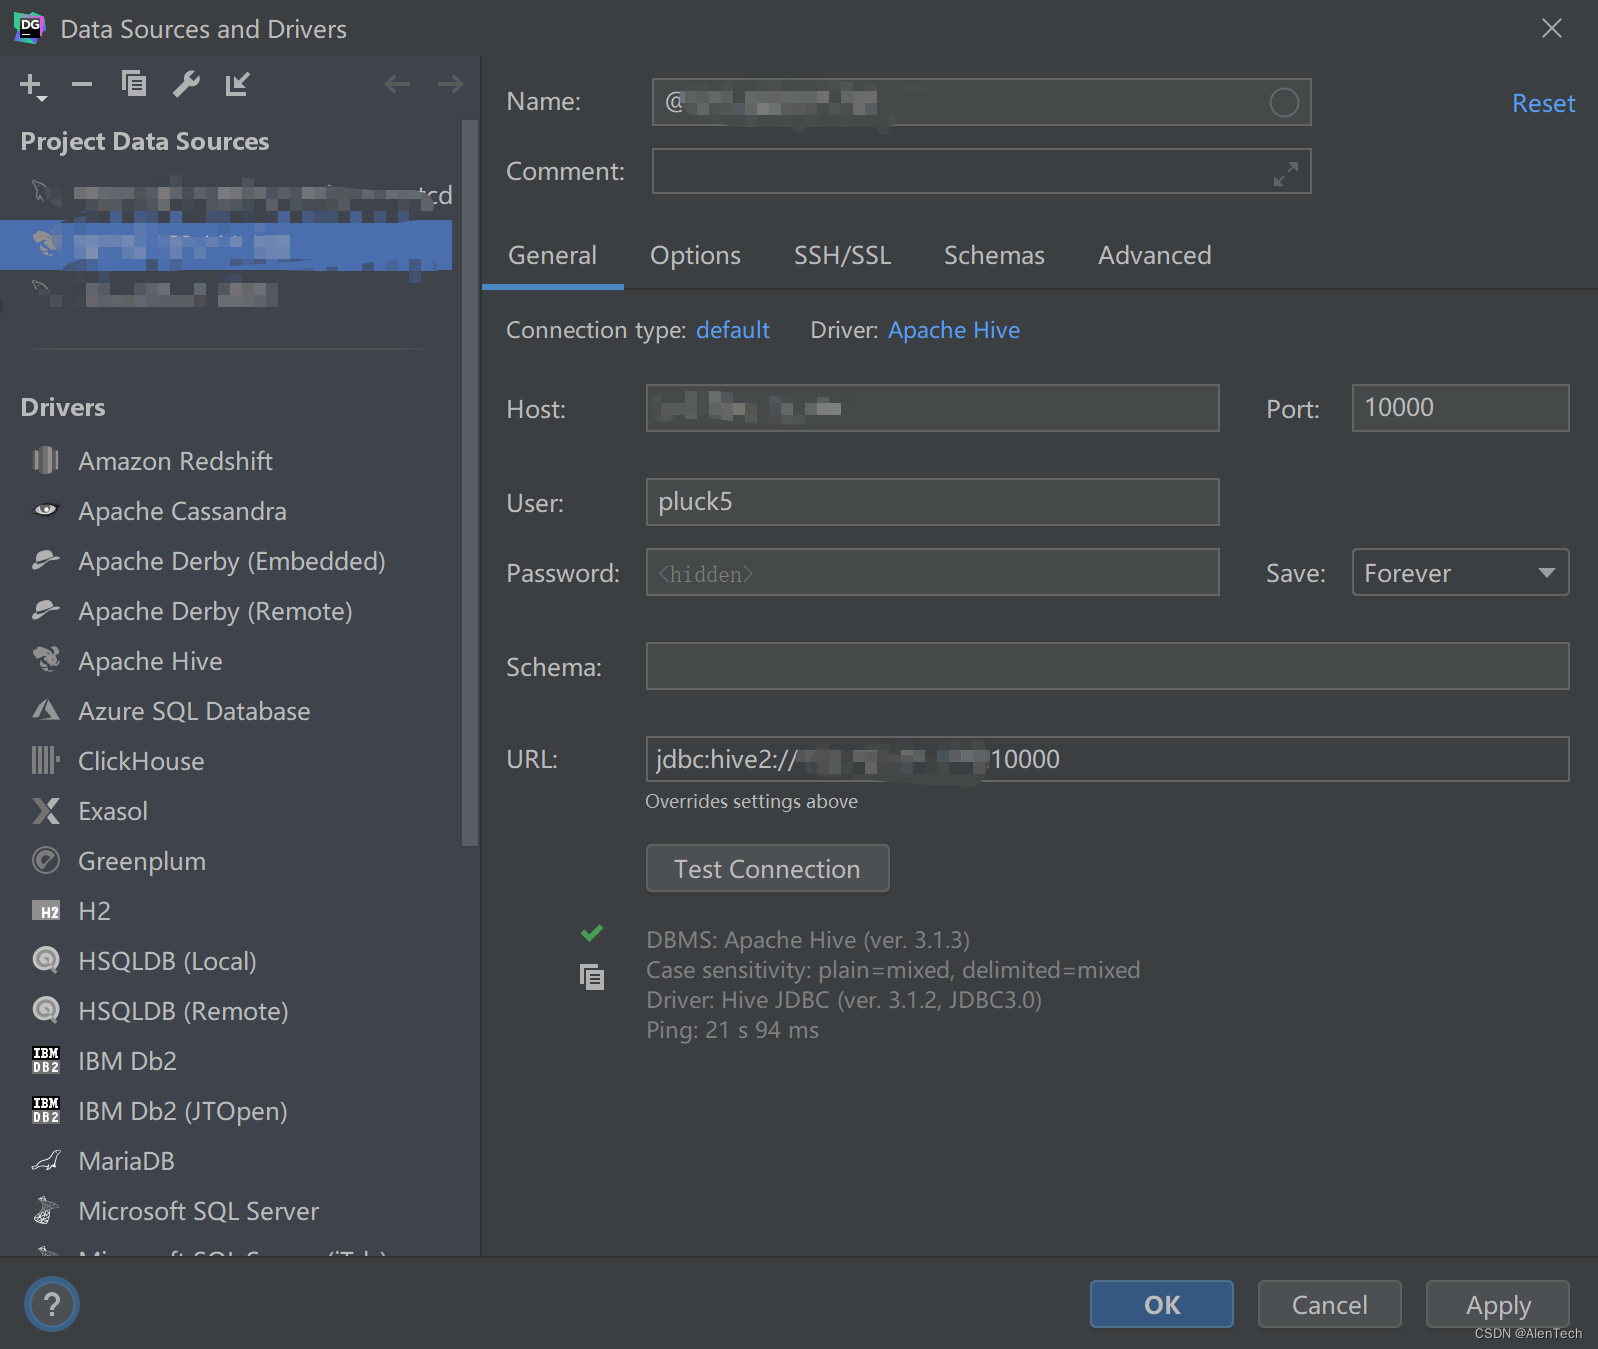Click the Back navigation arrow
The height and width of the screenshot is (1349, 1598).
coord(397,84)
